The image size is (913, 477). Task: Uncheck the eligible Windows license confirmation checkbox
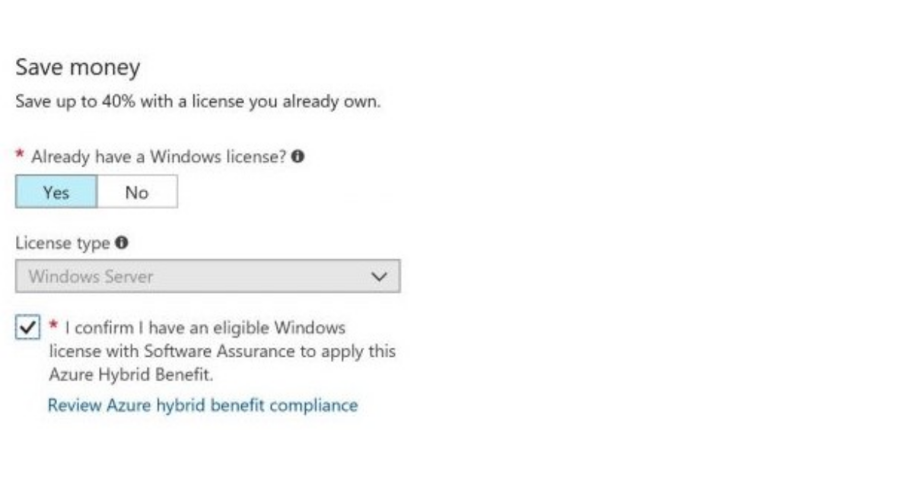tap(27, 327)
